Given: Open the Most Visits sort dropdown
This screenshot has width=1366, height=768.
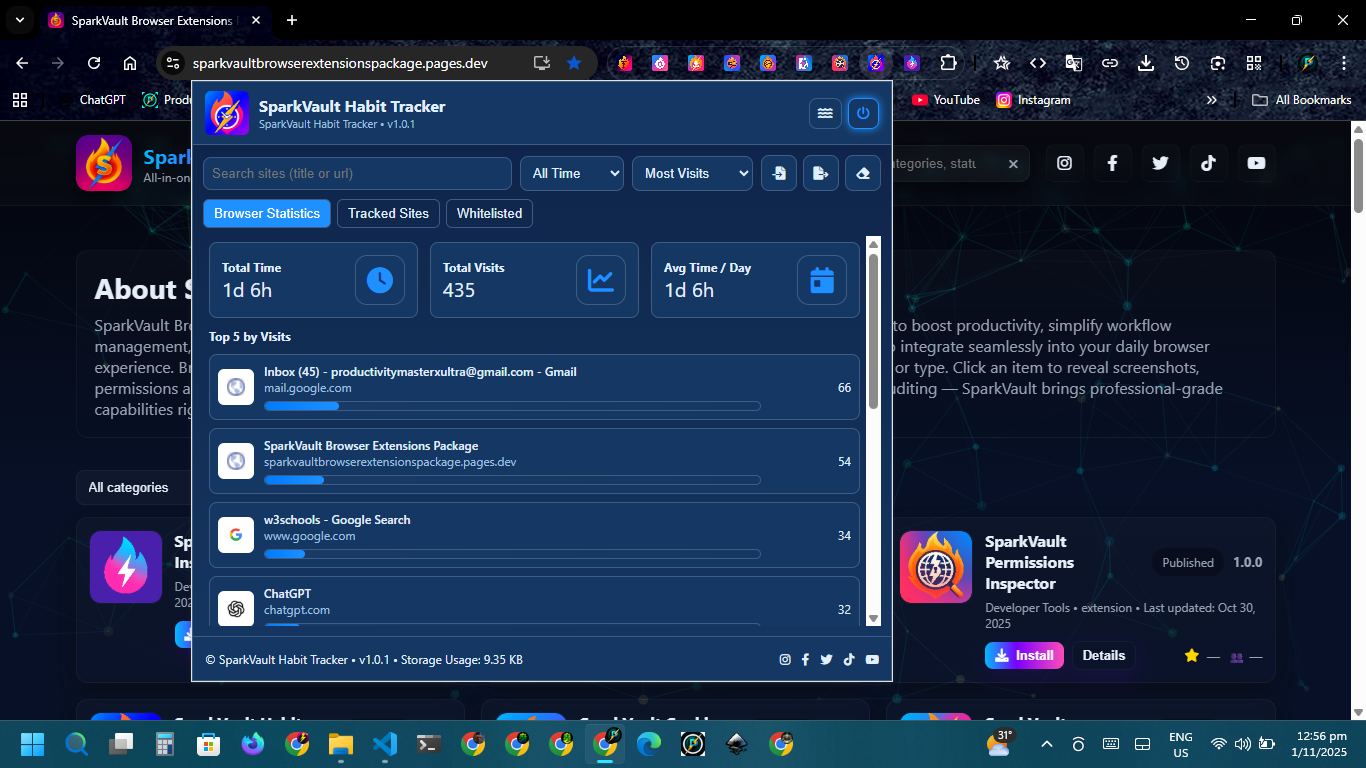Looking at the screenshot, I should pos(692,173).
